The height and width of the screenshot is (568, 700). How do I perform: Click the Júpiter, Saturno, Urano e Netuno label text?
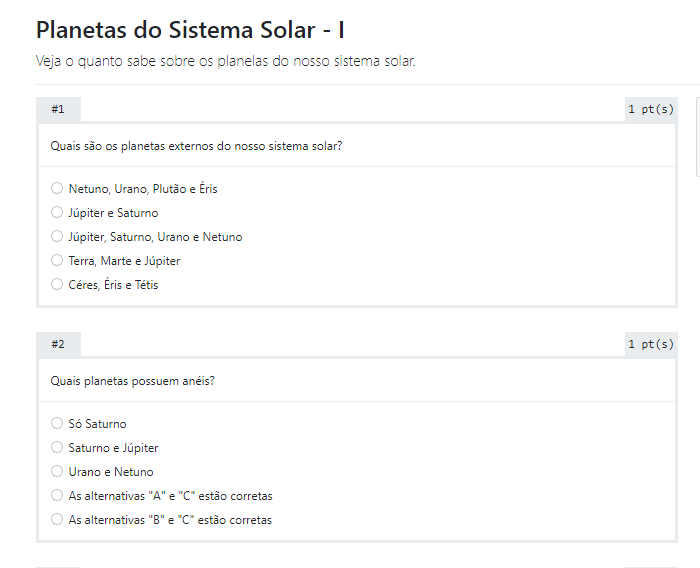tap(155, 237)
